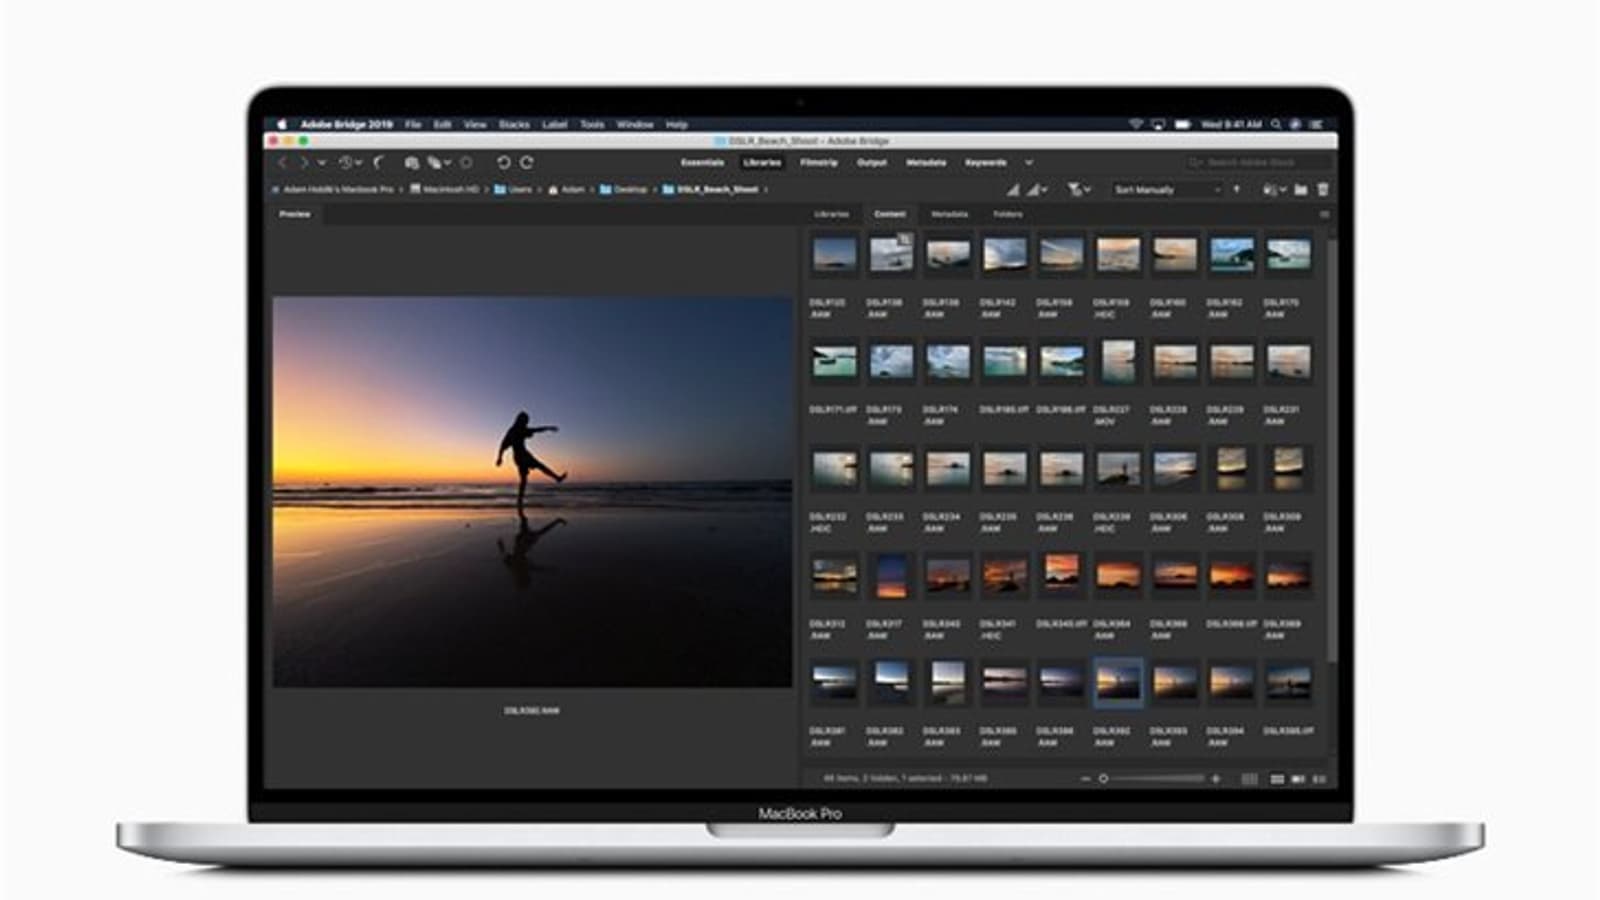Switch to thumbnails view
The width and height of the screenshot is (1600, 900).
[1277, 778]
